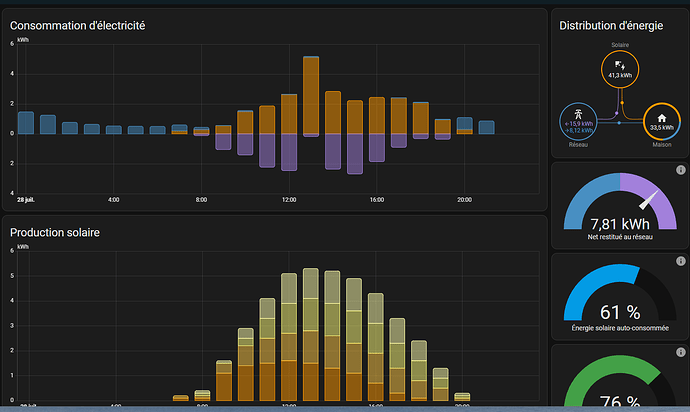
Task: Click the 41,3 kWh solar production value
Action: pos(619,75)
